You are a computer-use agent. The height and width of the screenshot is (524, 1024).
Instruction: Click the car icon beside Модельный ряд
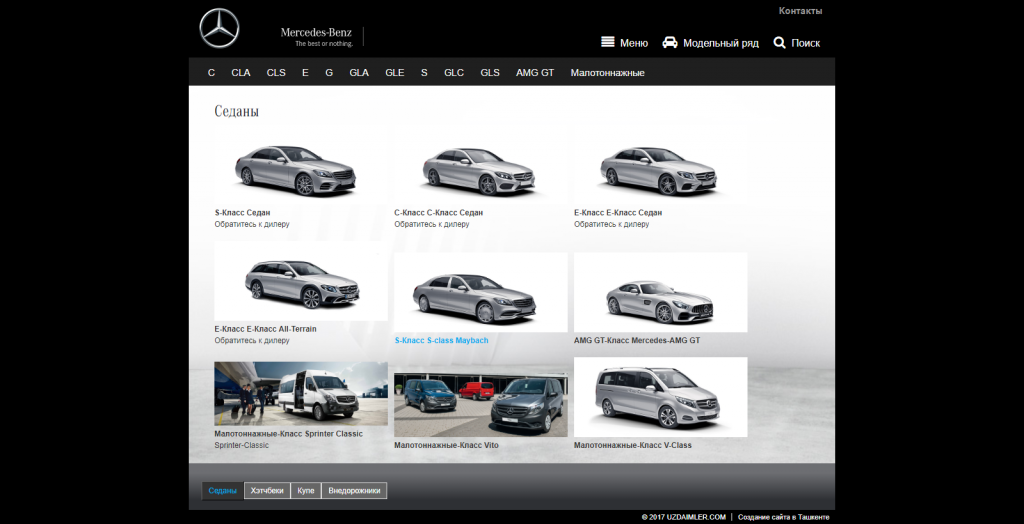click(x=670, y=42)
